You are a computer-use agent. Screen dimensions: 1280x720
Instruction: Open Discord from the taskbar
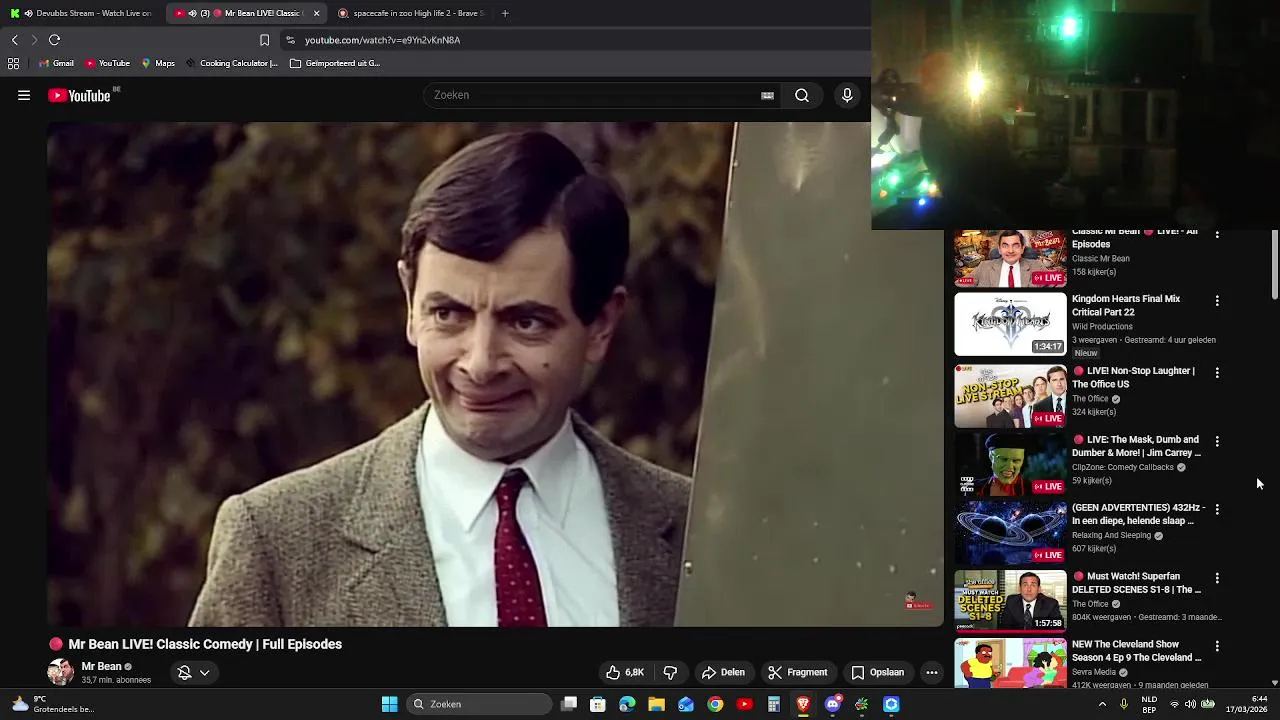point(832,704)
